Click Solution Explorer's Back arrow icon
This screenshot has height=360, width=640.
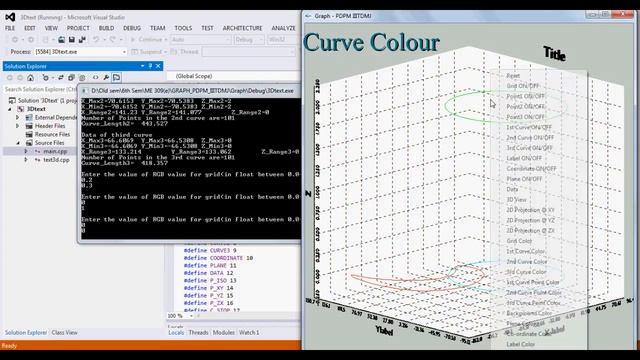point(10,78)
